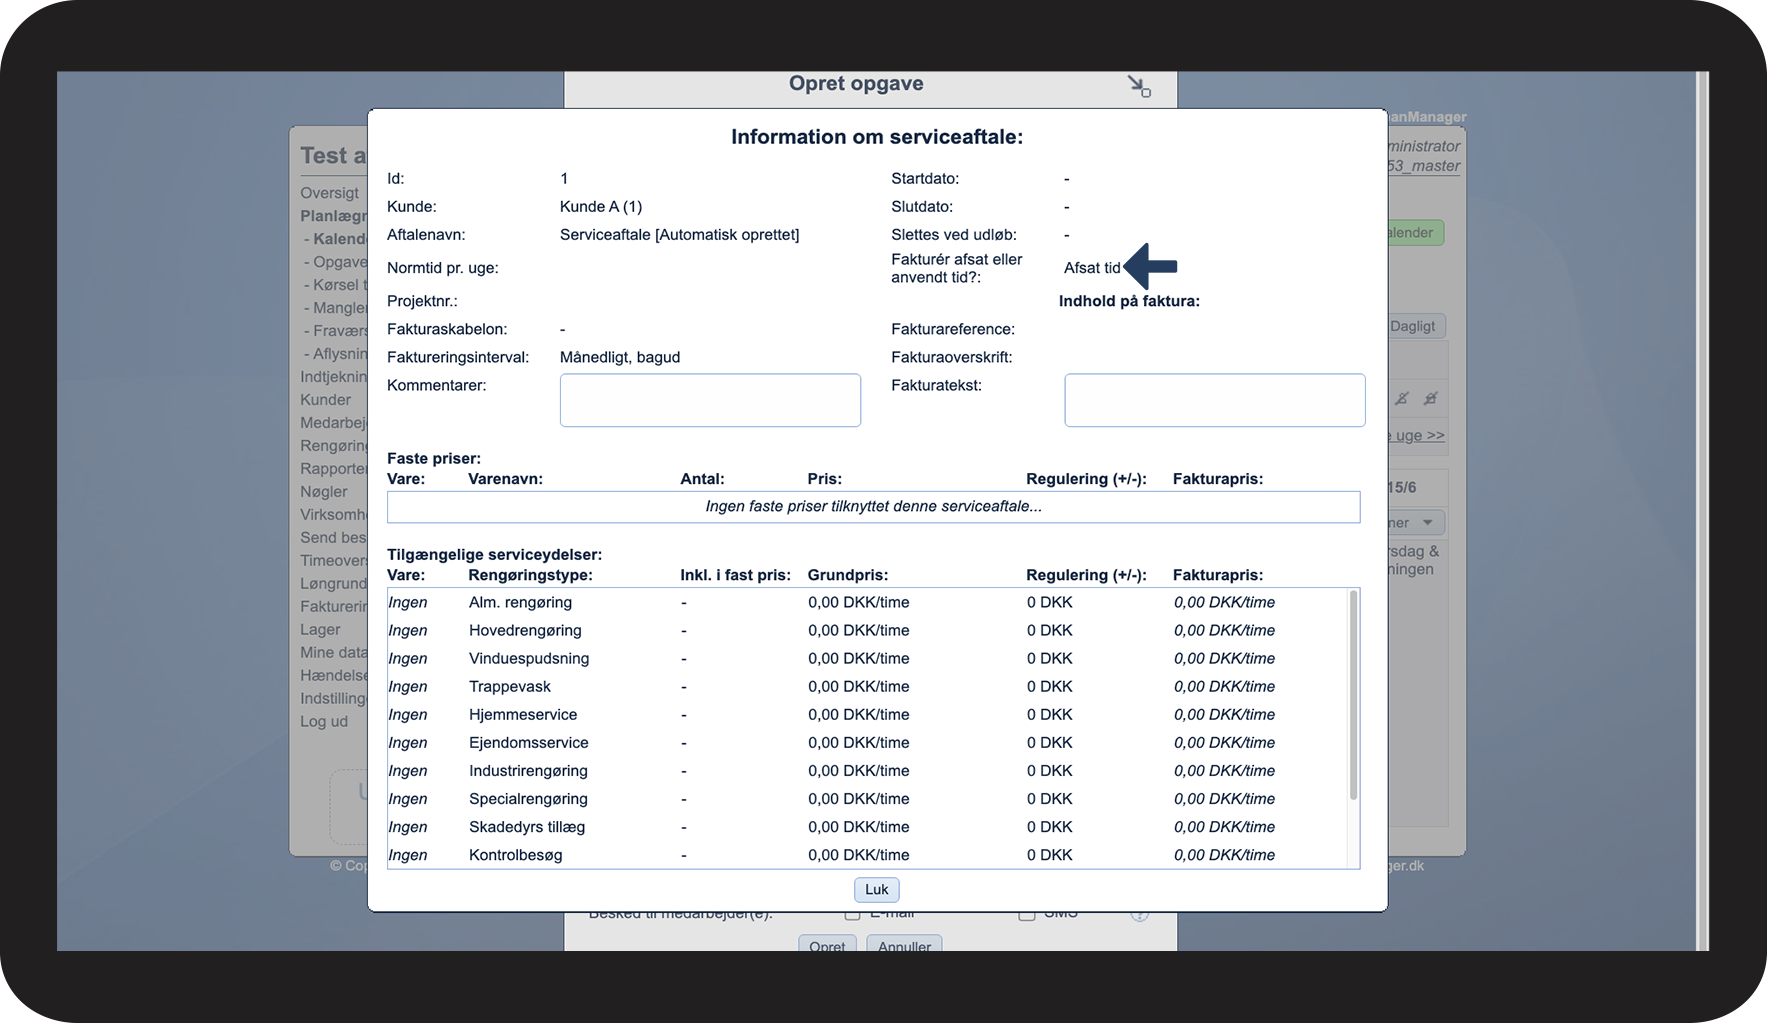Open the '53_master' account link
The width and height of the screenshot is (1767, 1023).
[1424, 166]
